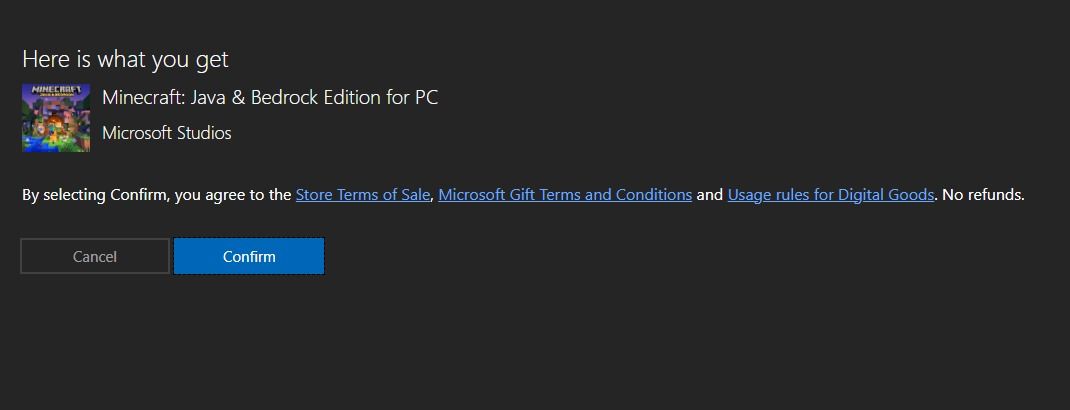
Task: Click the Minecraft game cover thumbnail
Action: 56,118
